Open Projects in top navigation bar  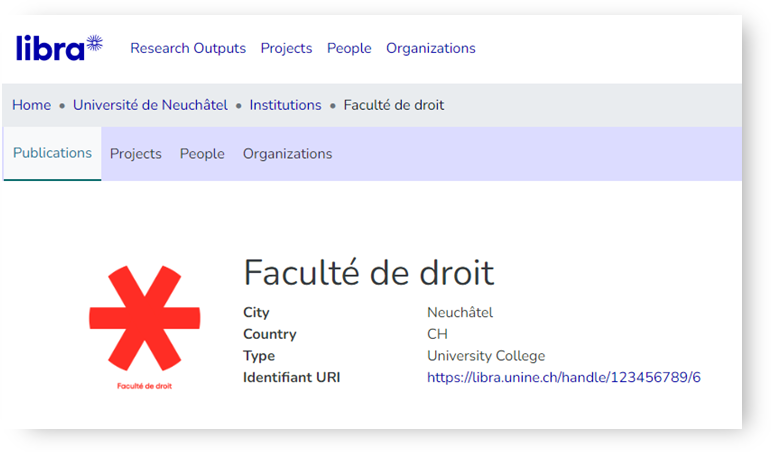click(286, 48)
